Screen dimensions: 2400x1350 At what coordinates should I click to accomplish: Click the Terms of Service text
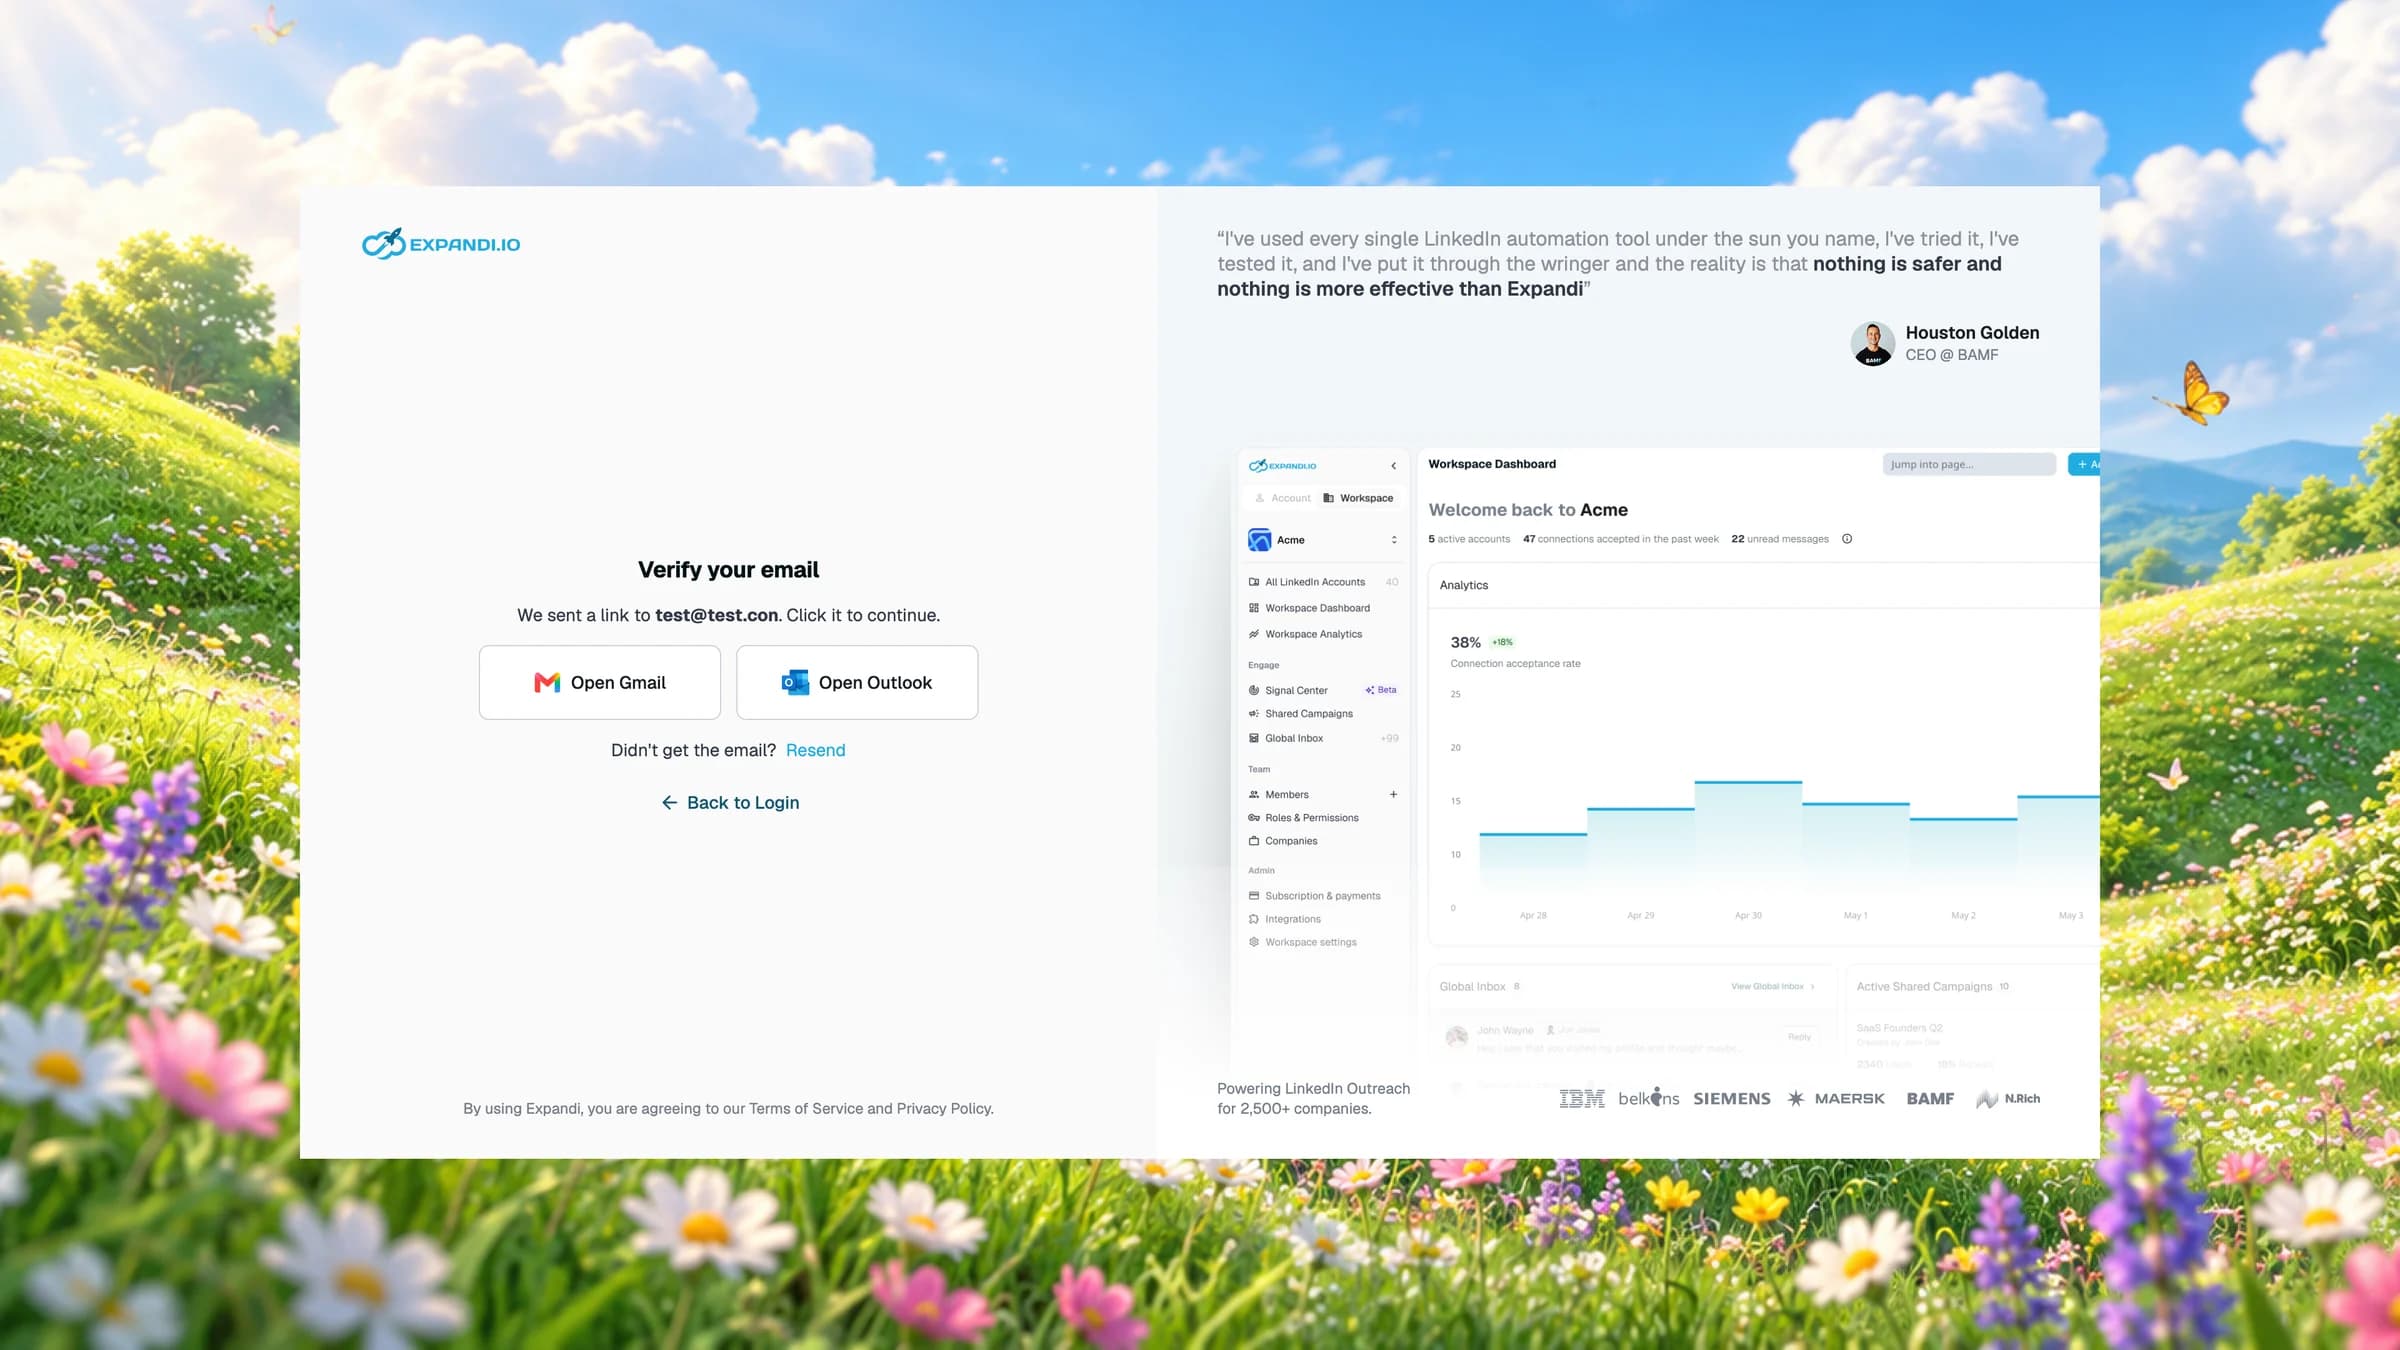(x=806, y=1108)
